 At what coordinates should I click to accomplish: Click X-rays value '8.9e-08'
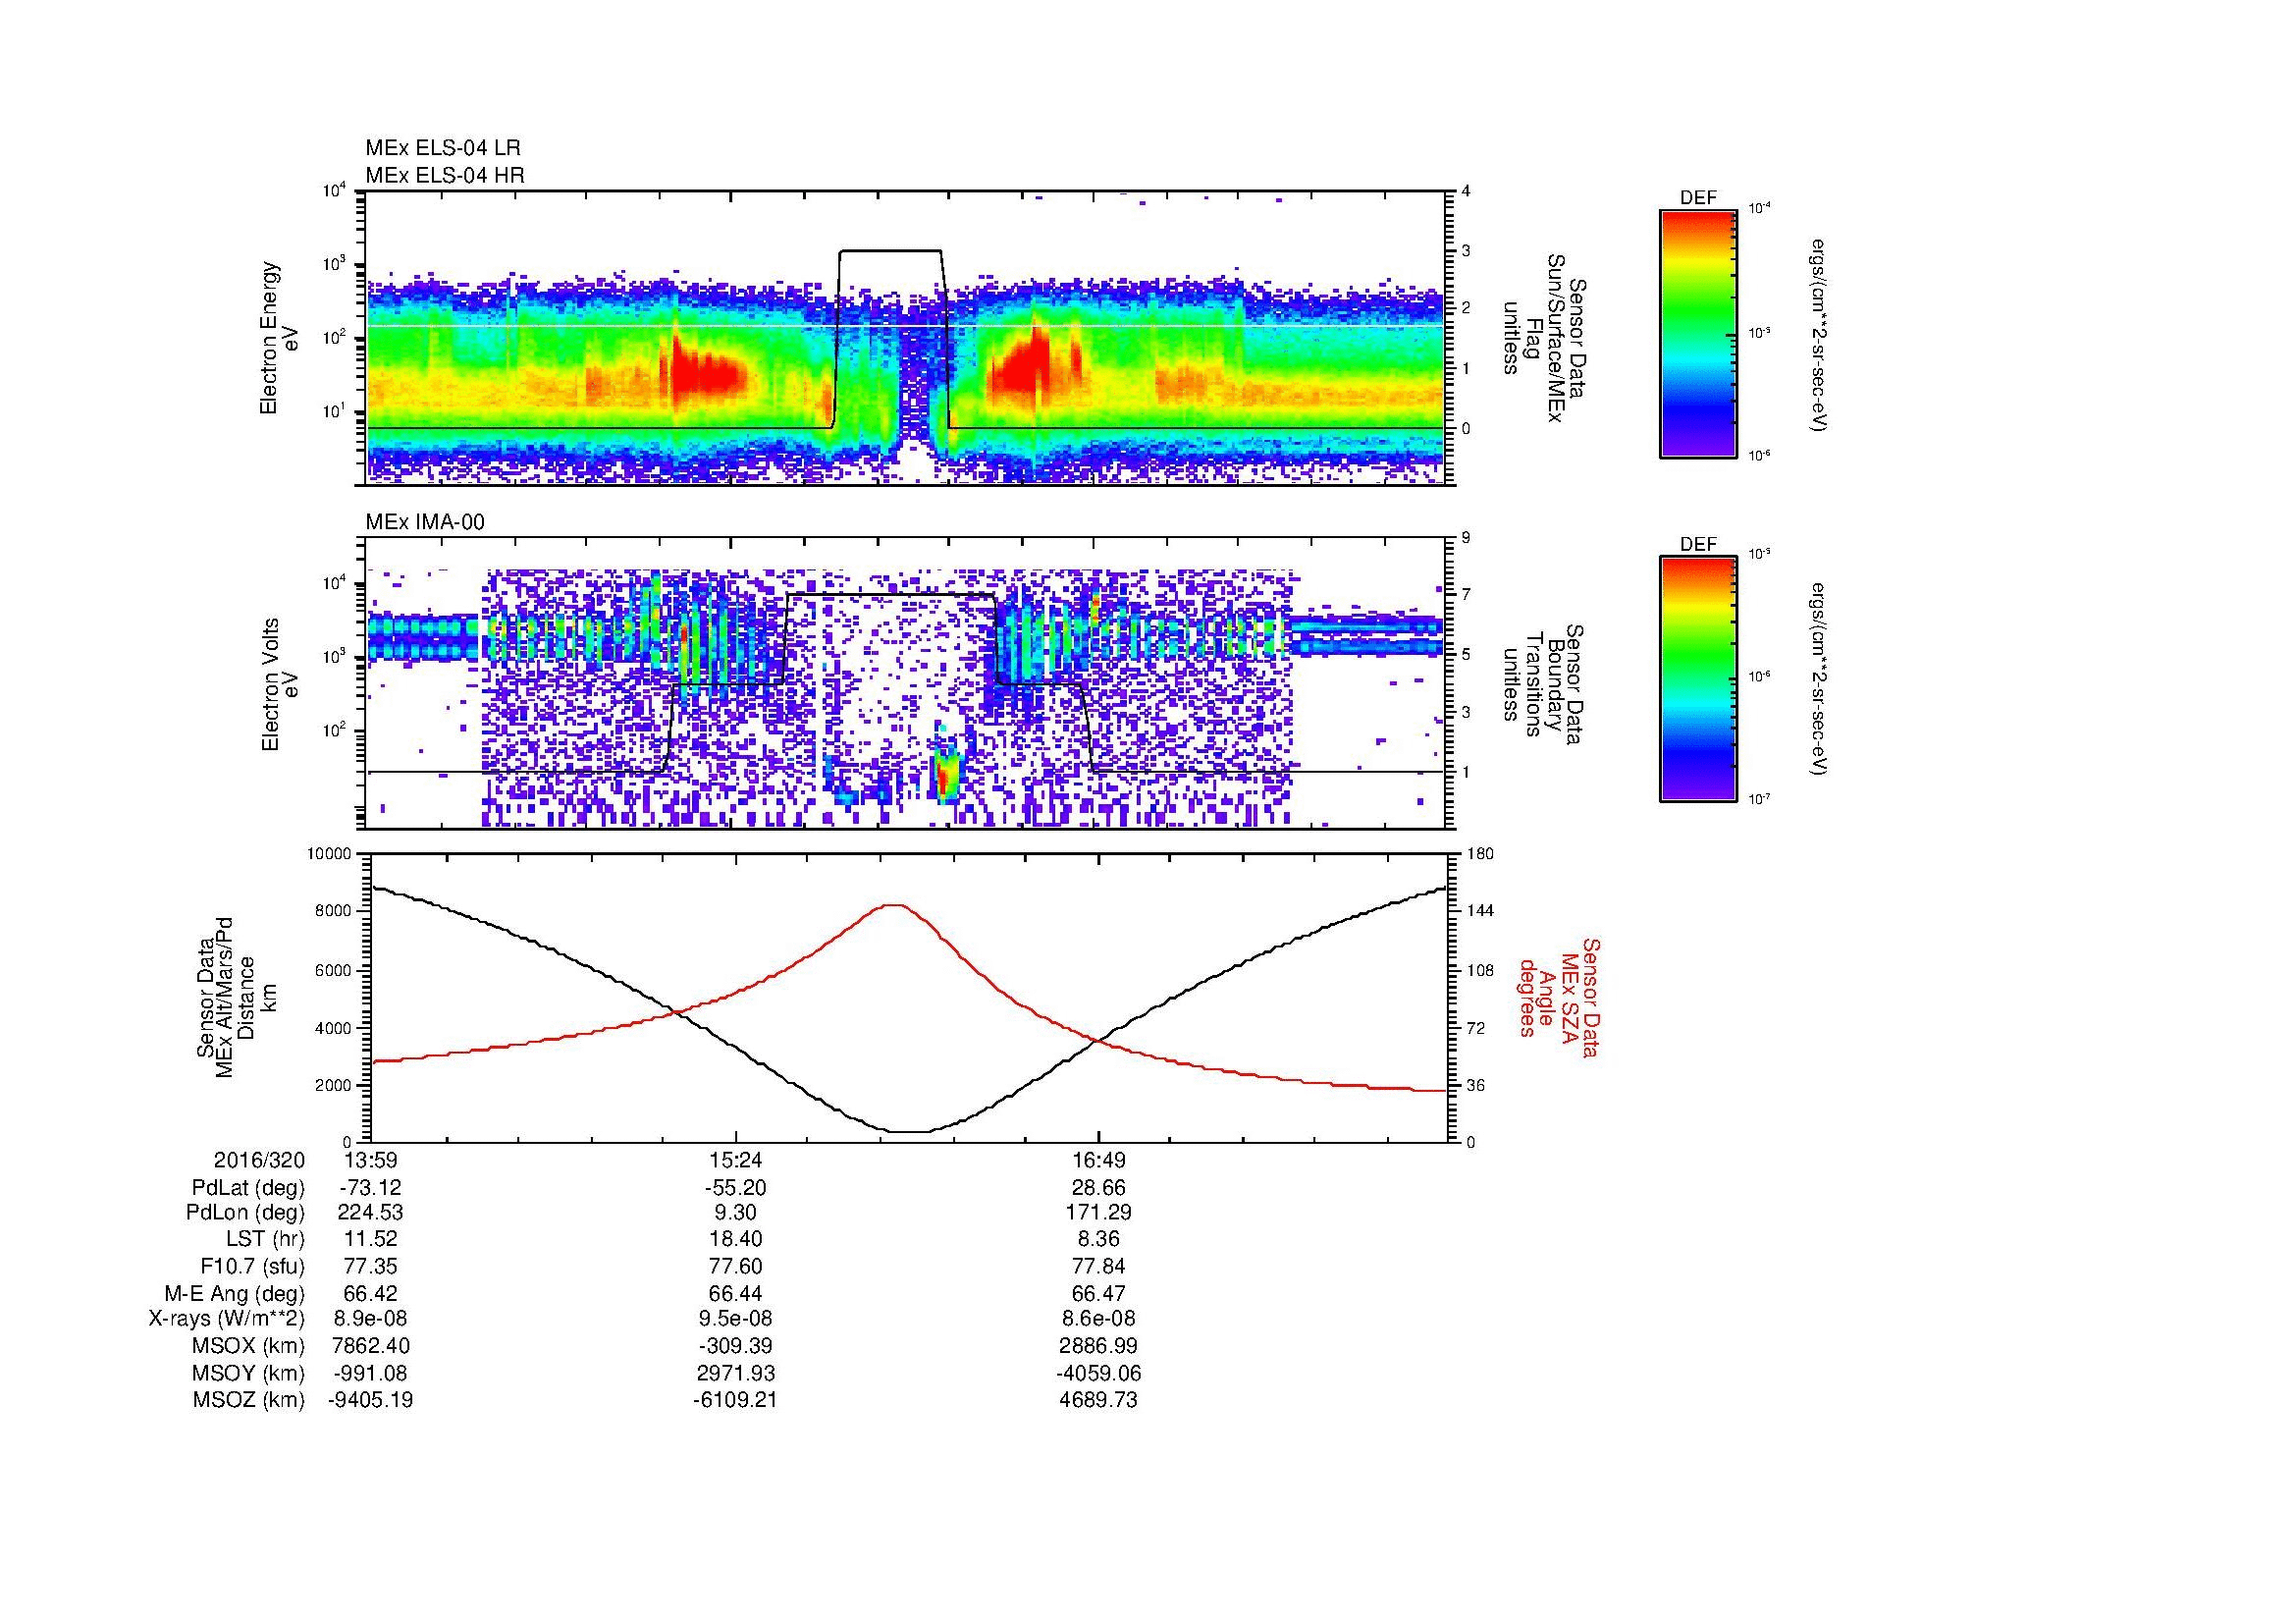pyautogui.click(x=370, y=1320)
